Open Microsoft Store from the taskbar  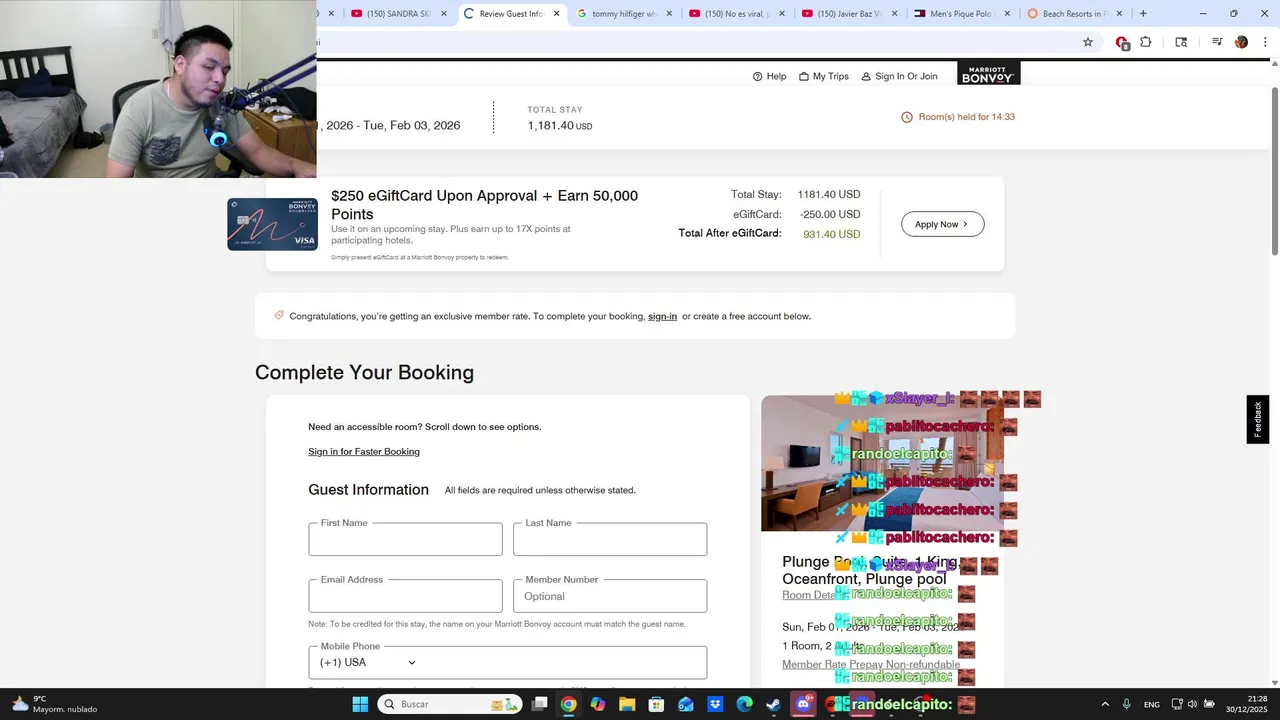[656, 704]
